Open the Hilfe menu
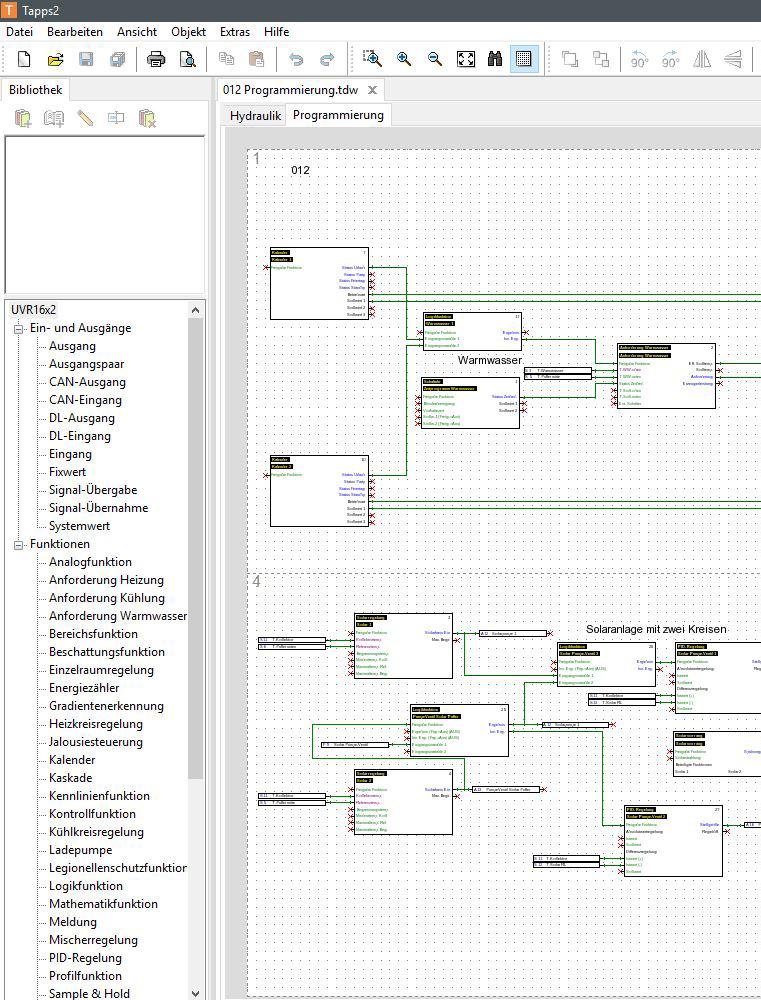Viewport: 761px width, 1000px height. 276,31
